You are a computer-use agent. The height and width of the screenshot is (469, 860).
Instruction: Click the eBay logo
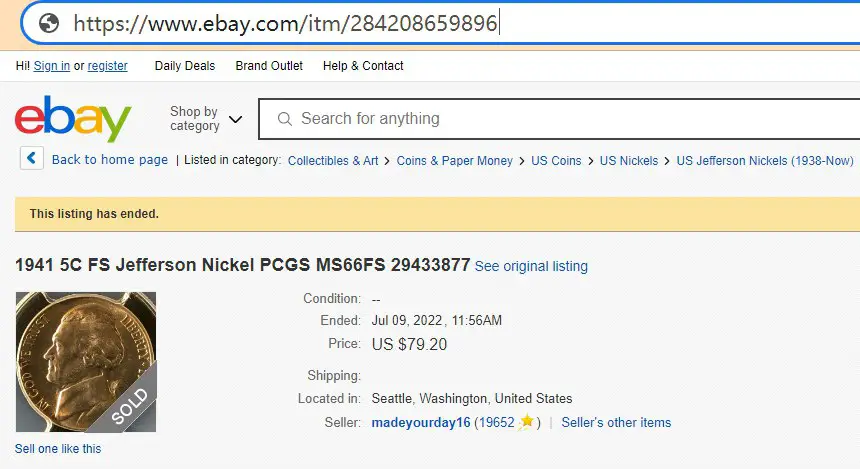(73, 118)
